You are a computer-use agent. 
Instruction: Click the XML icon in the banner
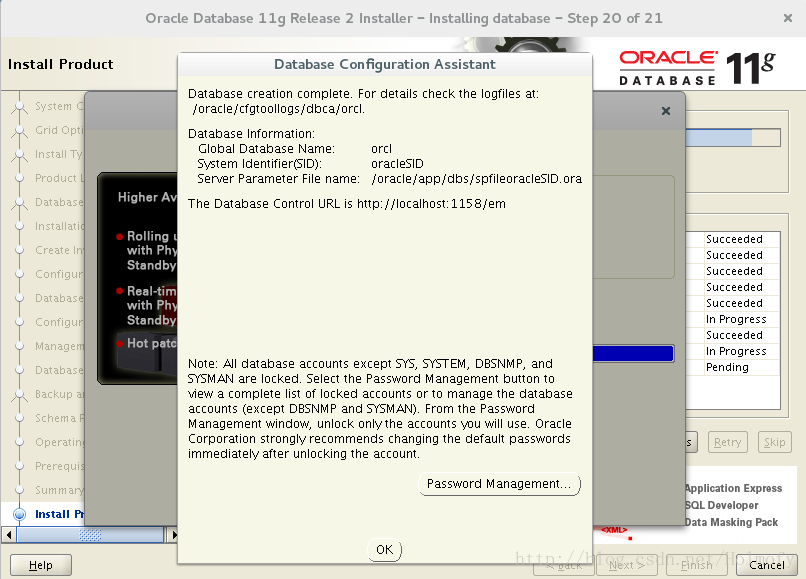pyautogui.click(x=615, y=531)
